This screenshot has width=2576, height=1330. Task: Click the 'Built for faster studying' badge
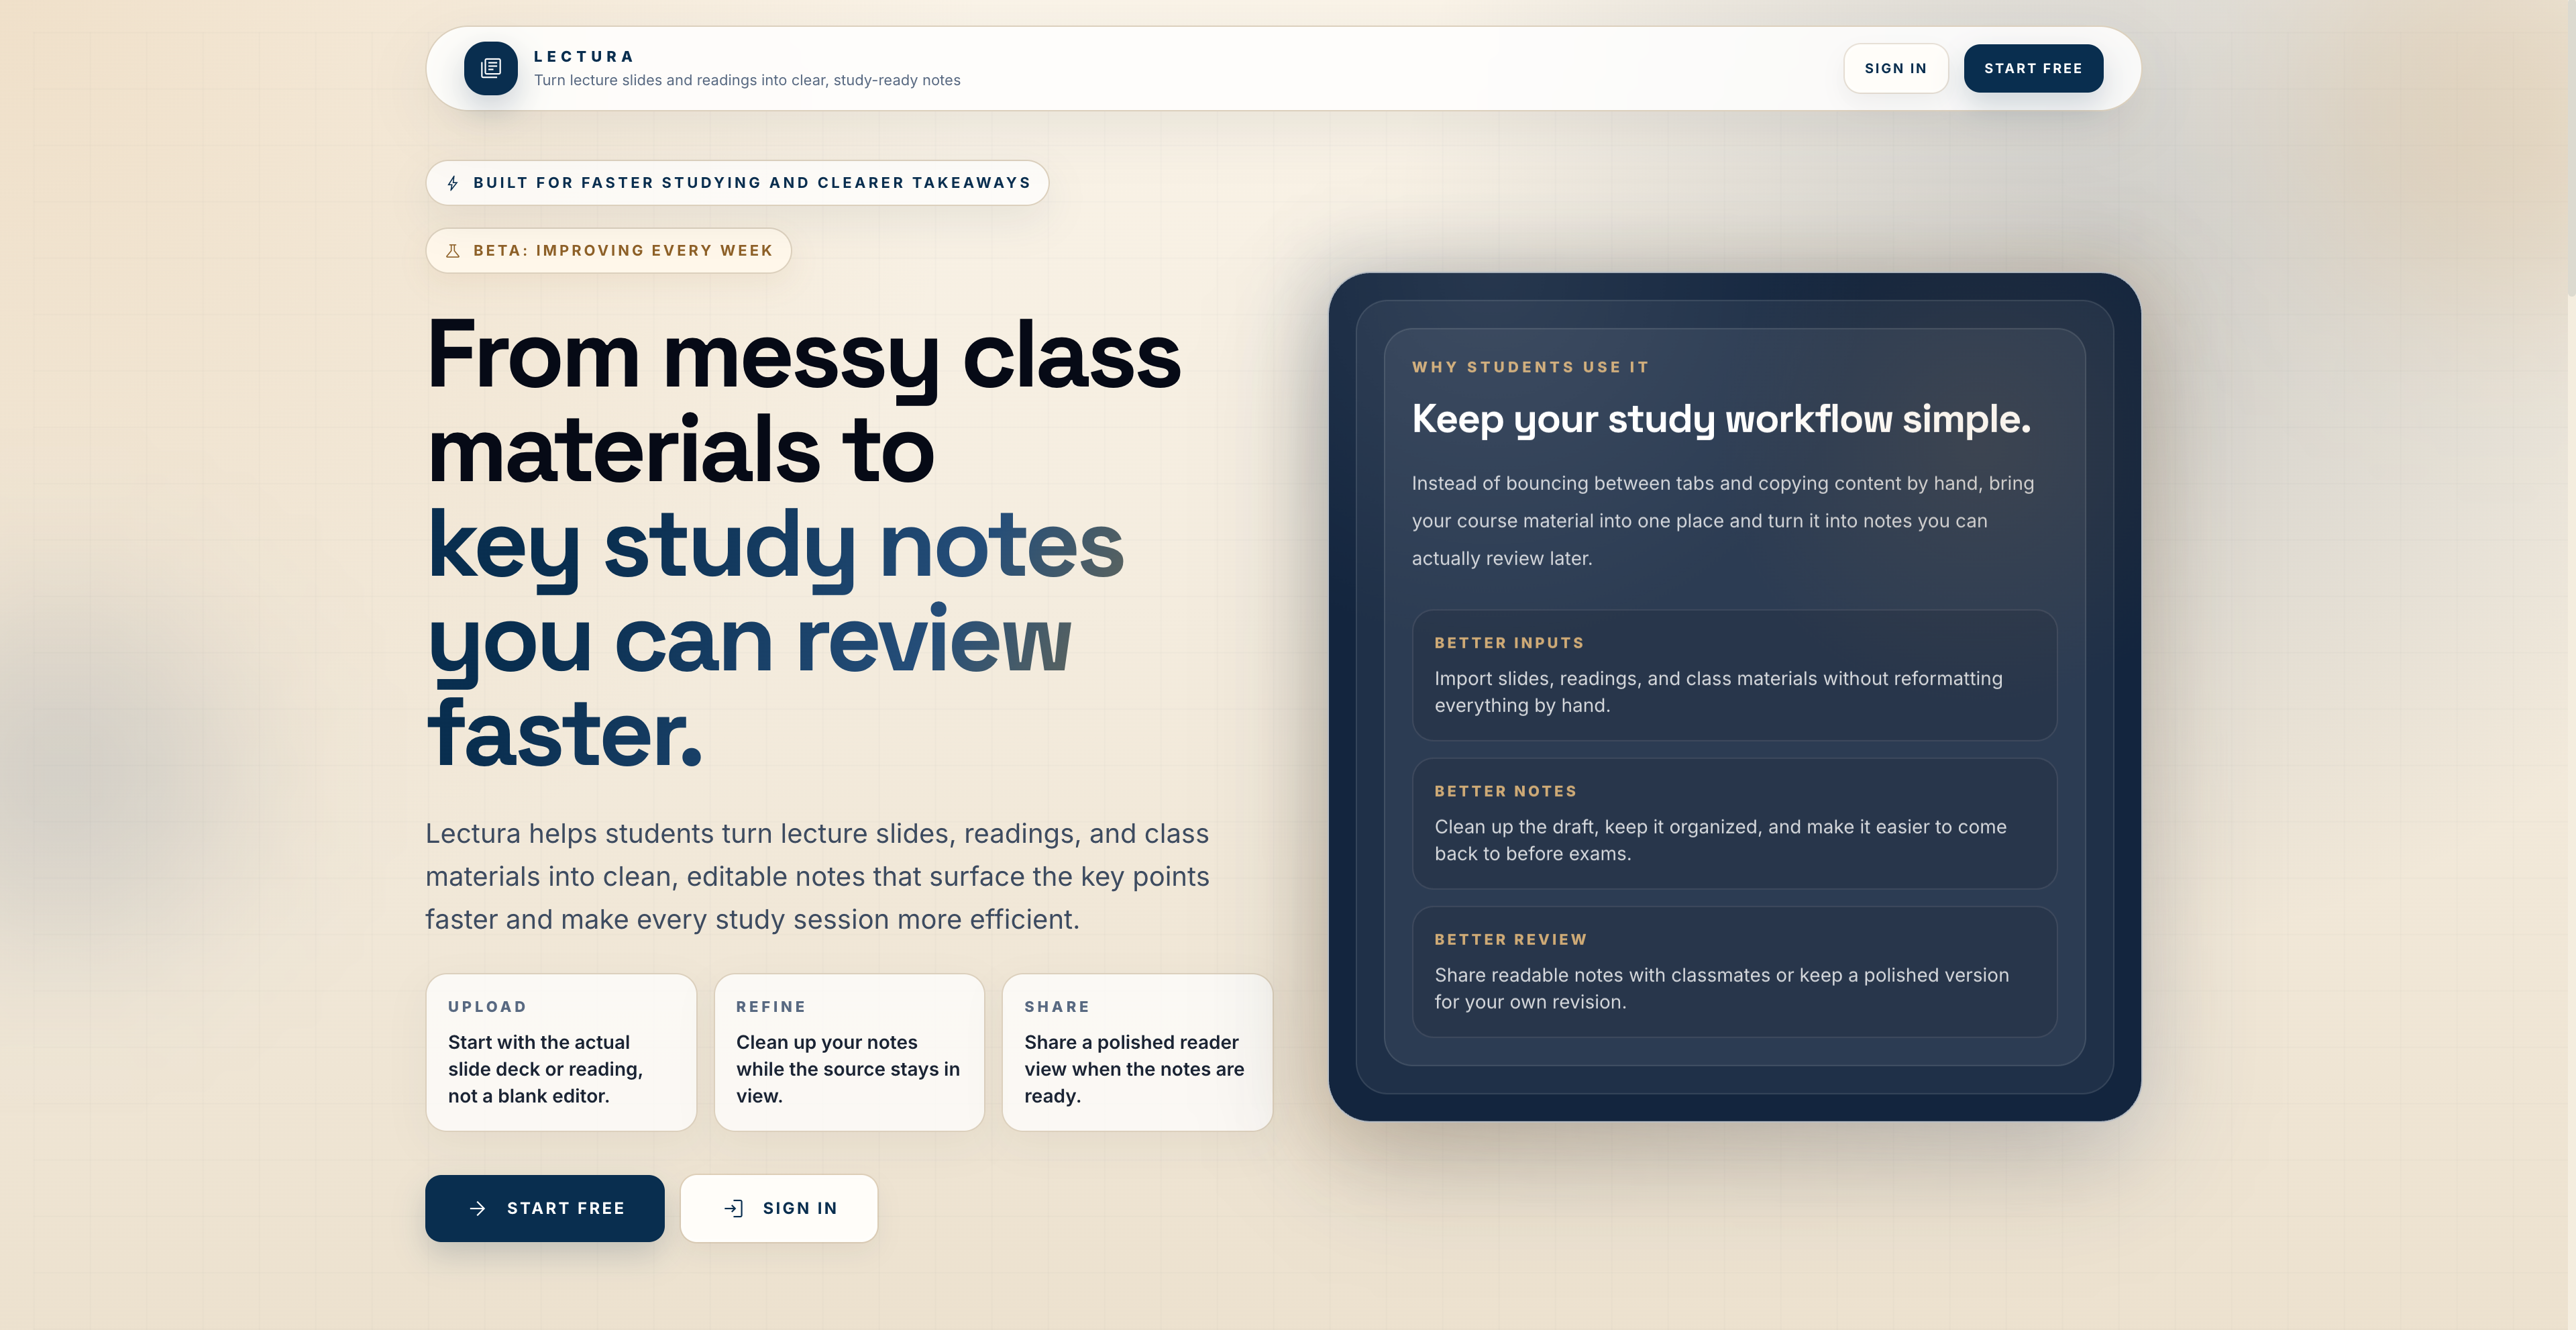(737, 183)
